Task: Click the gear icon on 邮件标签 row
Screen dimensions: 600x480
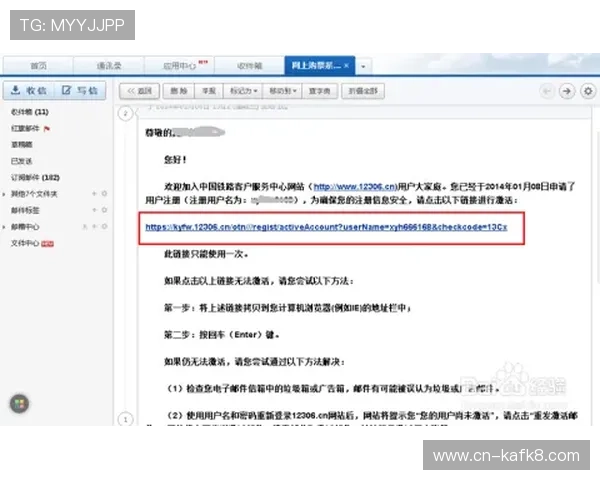Action: 104,210
